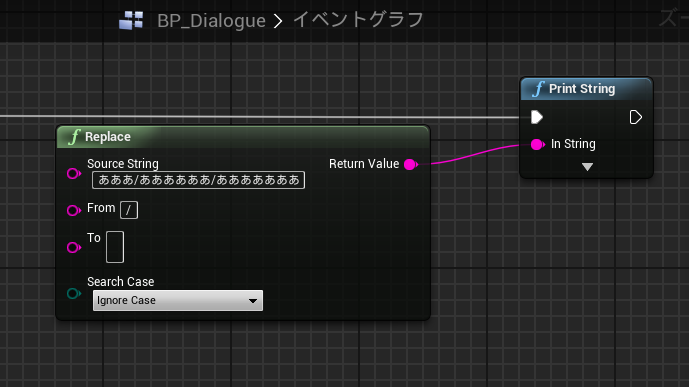Expand Print String advanced options arrow
The image size is (689, 387).
(587, 167)
